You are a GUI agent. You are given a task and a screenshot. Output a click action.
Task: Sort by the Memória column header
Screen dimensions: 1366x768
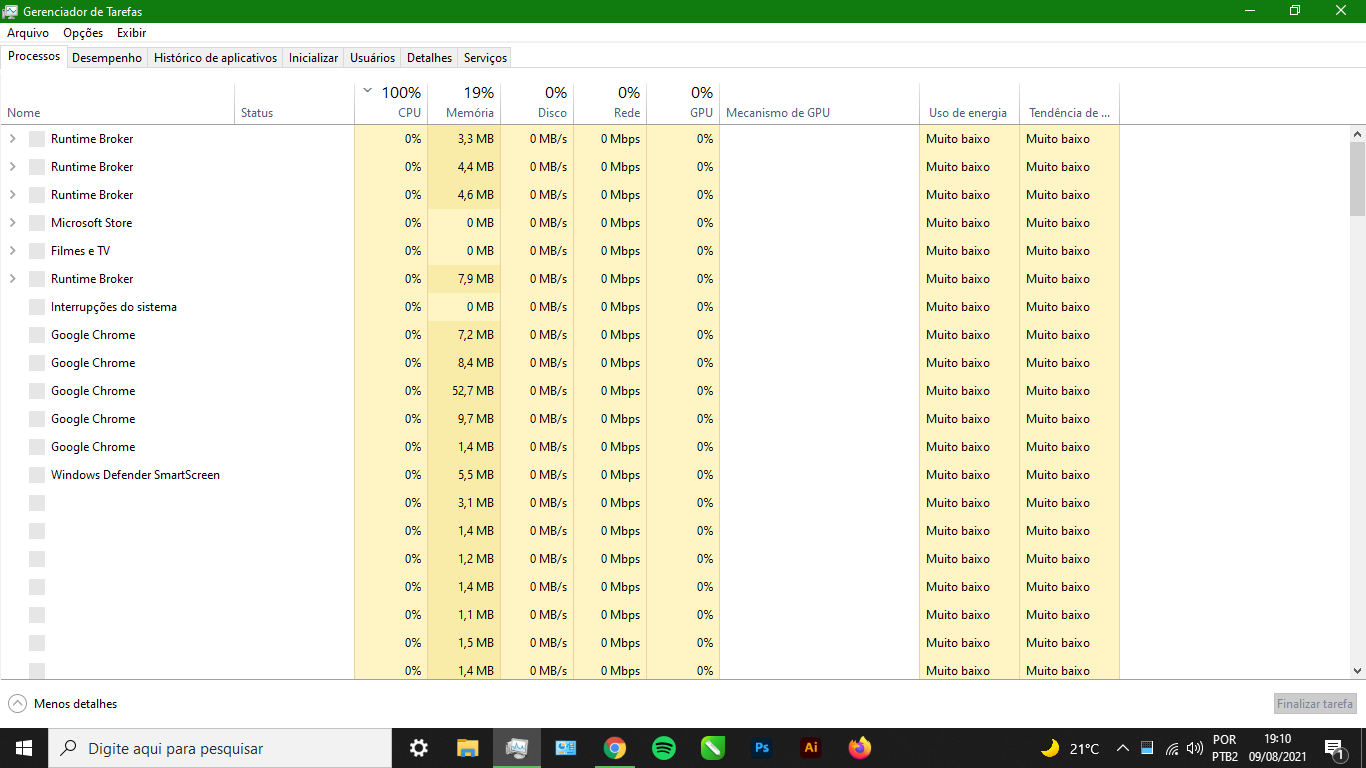coord(464,103)
